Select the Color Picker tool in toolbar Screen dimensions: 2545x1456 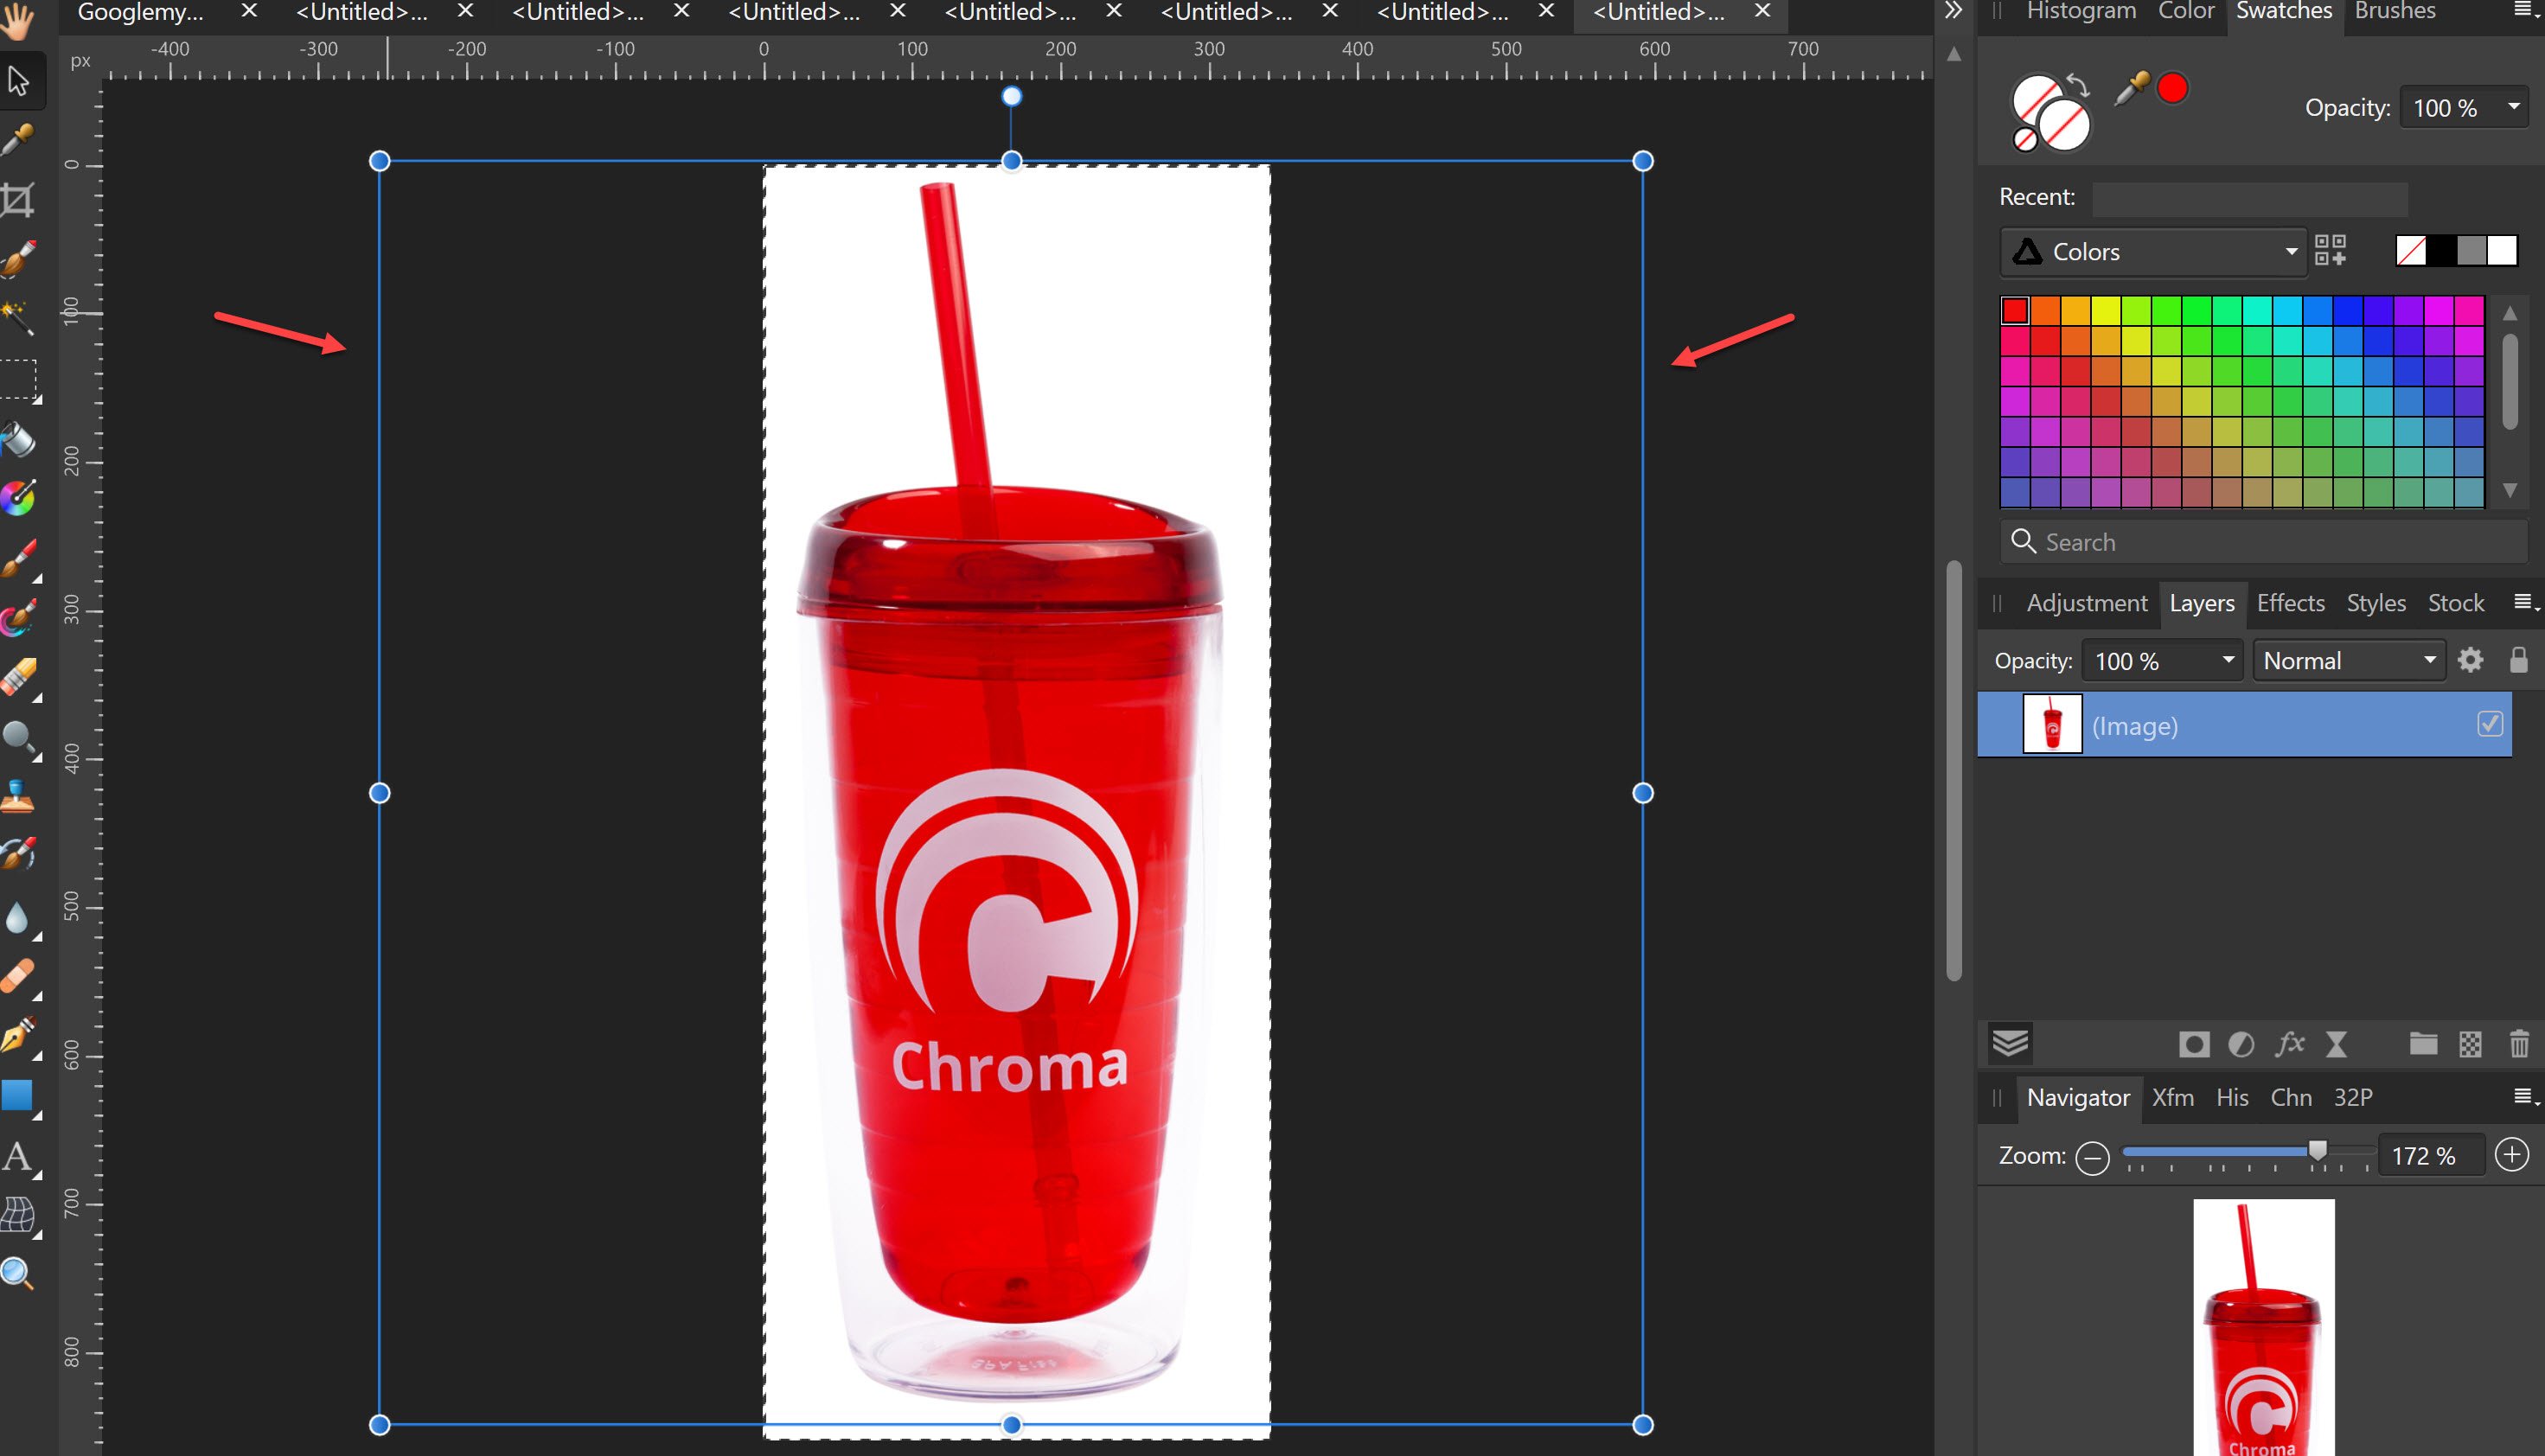coord(18,140)
